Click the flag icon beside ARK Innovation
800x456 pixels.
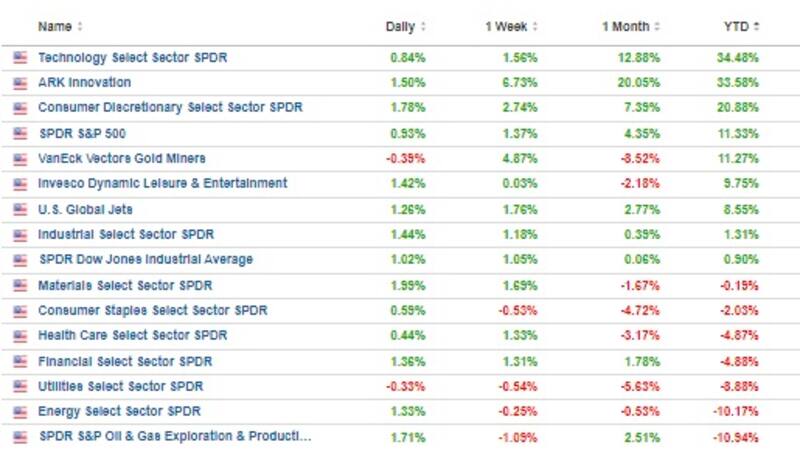[20, 82]
